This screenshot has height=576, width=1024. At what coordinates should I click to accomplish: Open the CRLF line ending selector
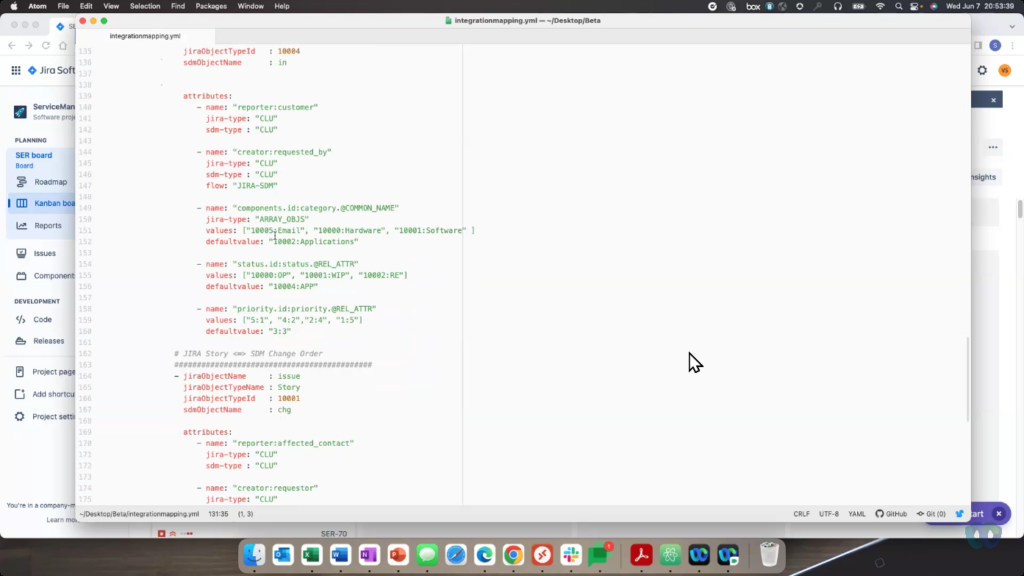[x=801, y=514]
